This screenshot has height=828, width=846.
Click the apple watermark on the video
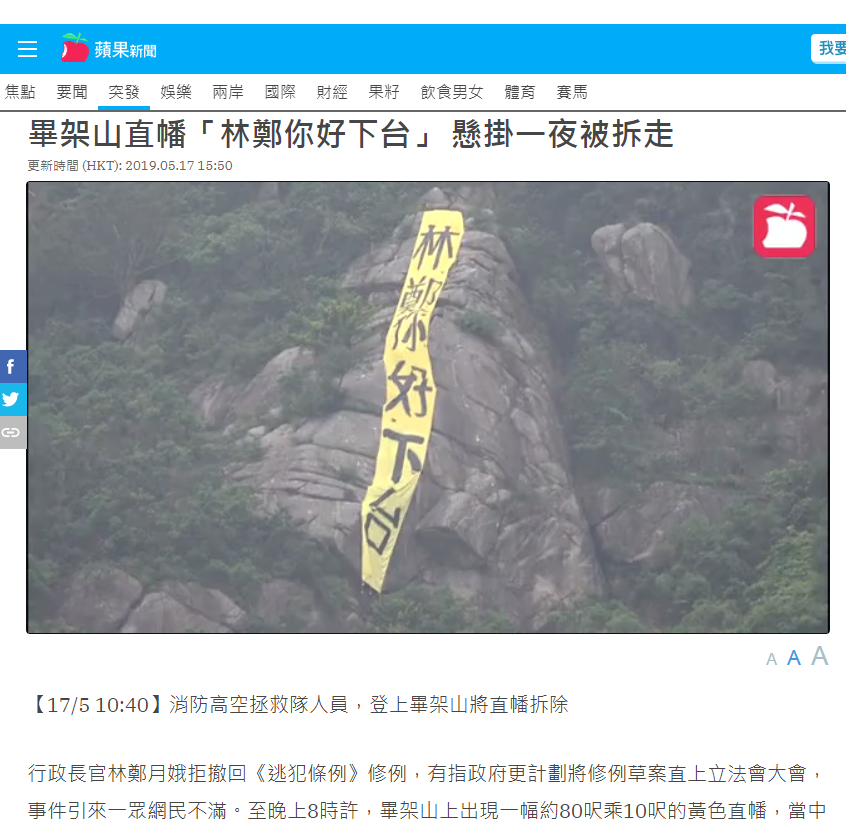[784, 227]
